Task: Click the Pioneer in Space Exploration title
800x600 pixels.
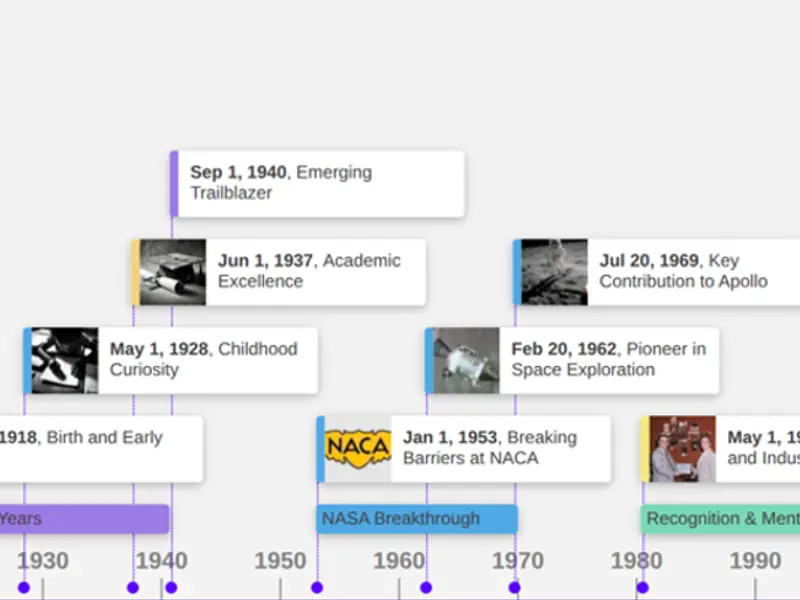Action: [608, 359]
